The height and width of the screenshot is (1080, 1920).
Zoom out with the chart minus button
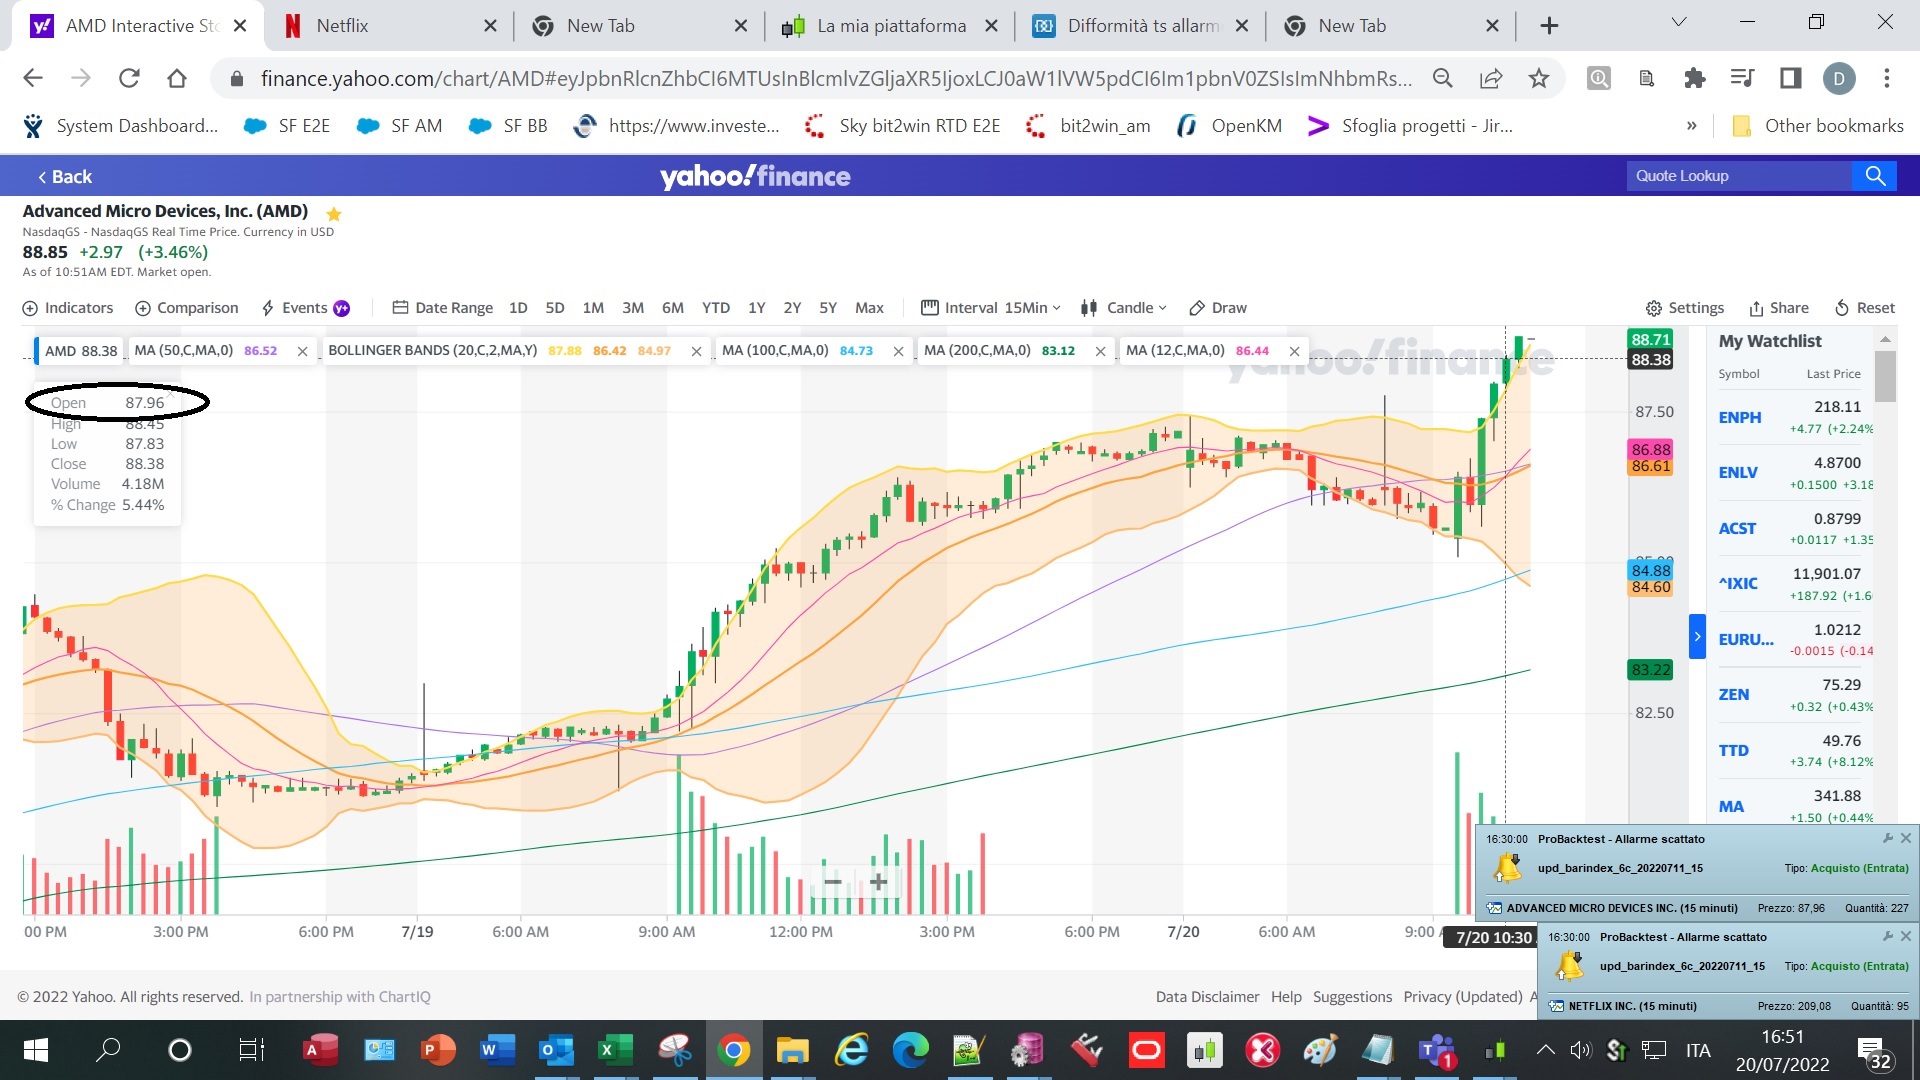pyautogui.click(x=832, y=882)
